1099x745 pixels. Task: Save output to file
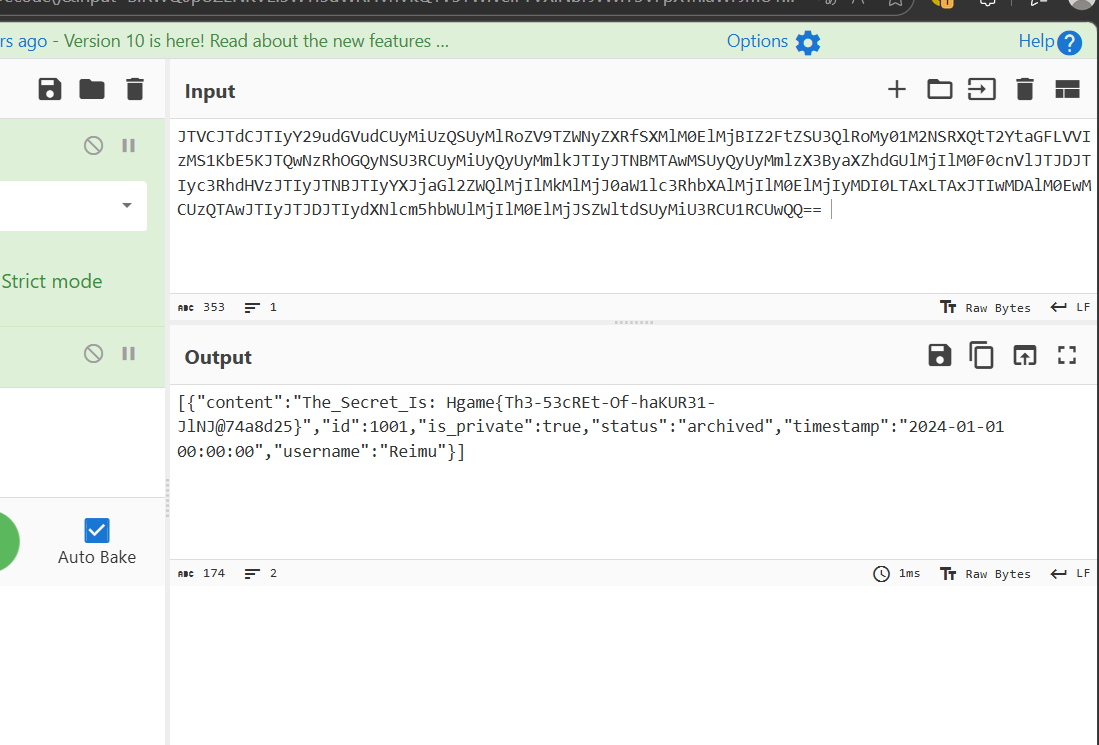pos(939,356)
